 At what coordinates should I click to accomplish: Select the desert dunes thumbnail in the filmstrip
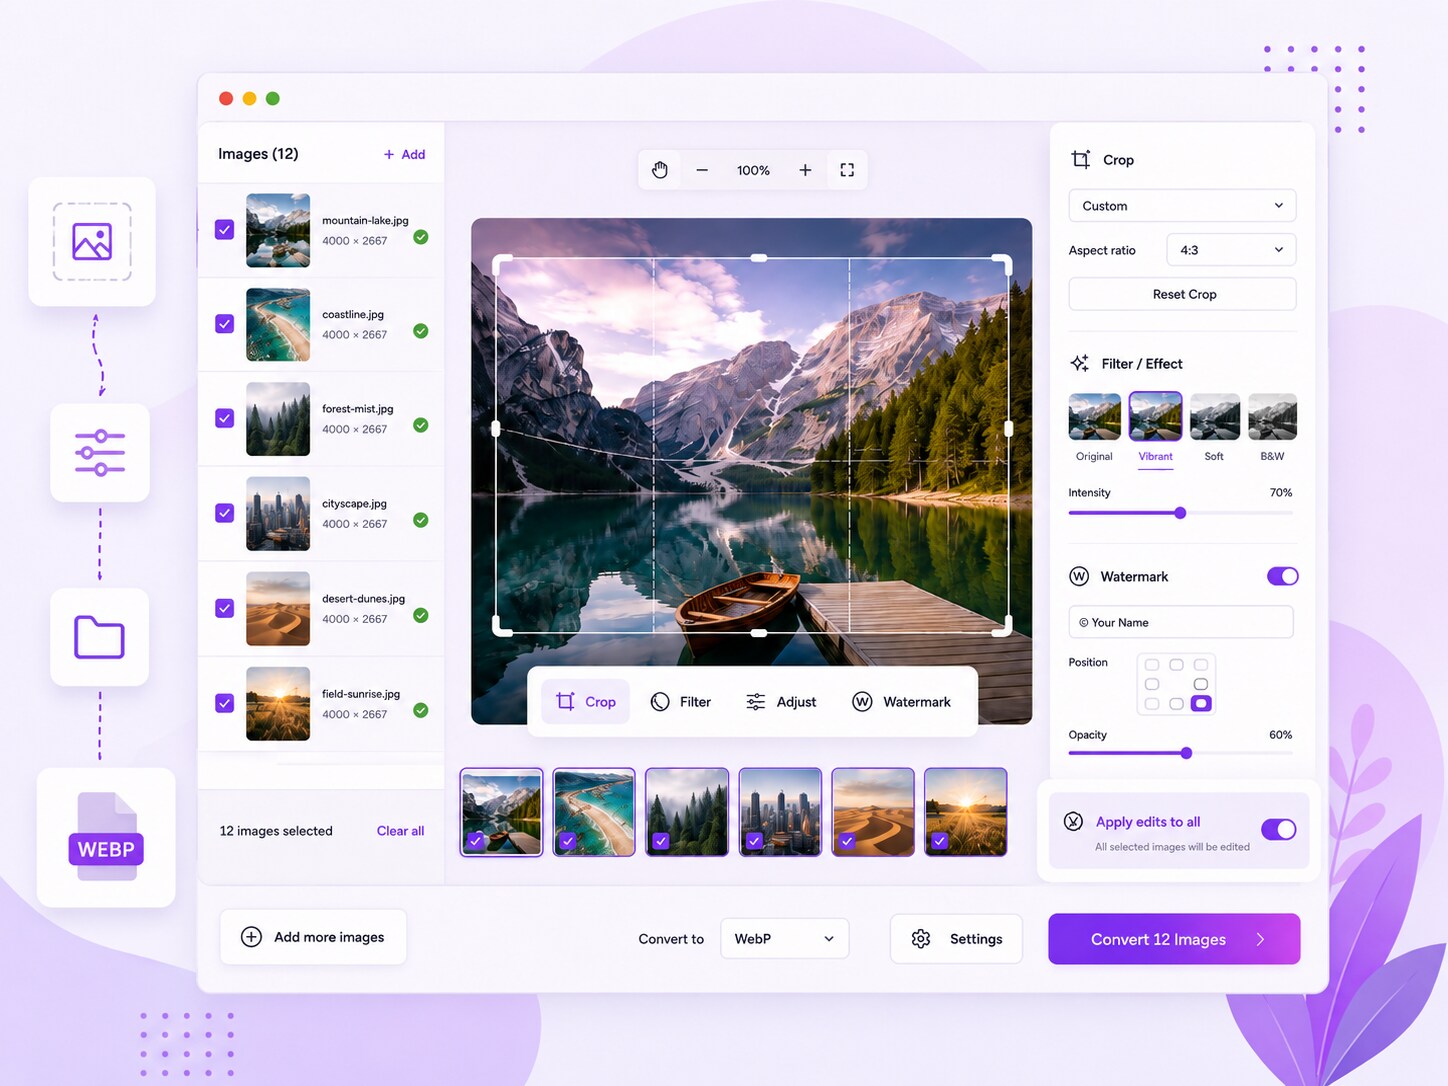click(x=873, y=812)
